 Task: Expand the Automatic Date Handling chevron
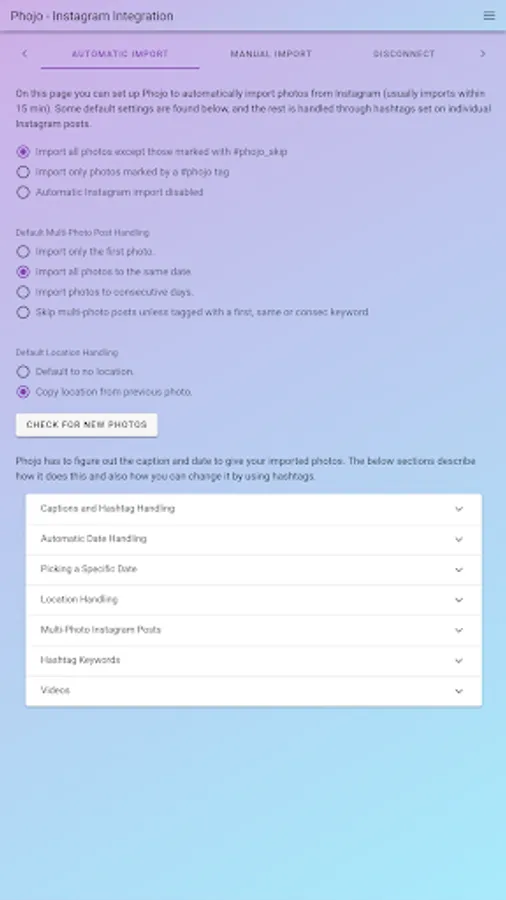pos(459,540)
